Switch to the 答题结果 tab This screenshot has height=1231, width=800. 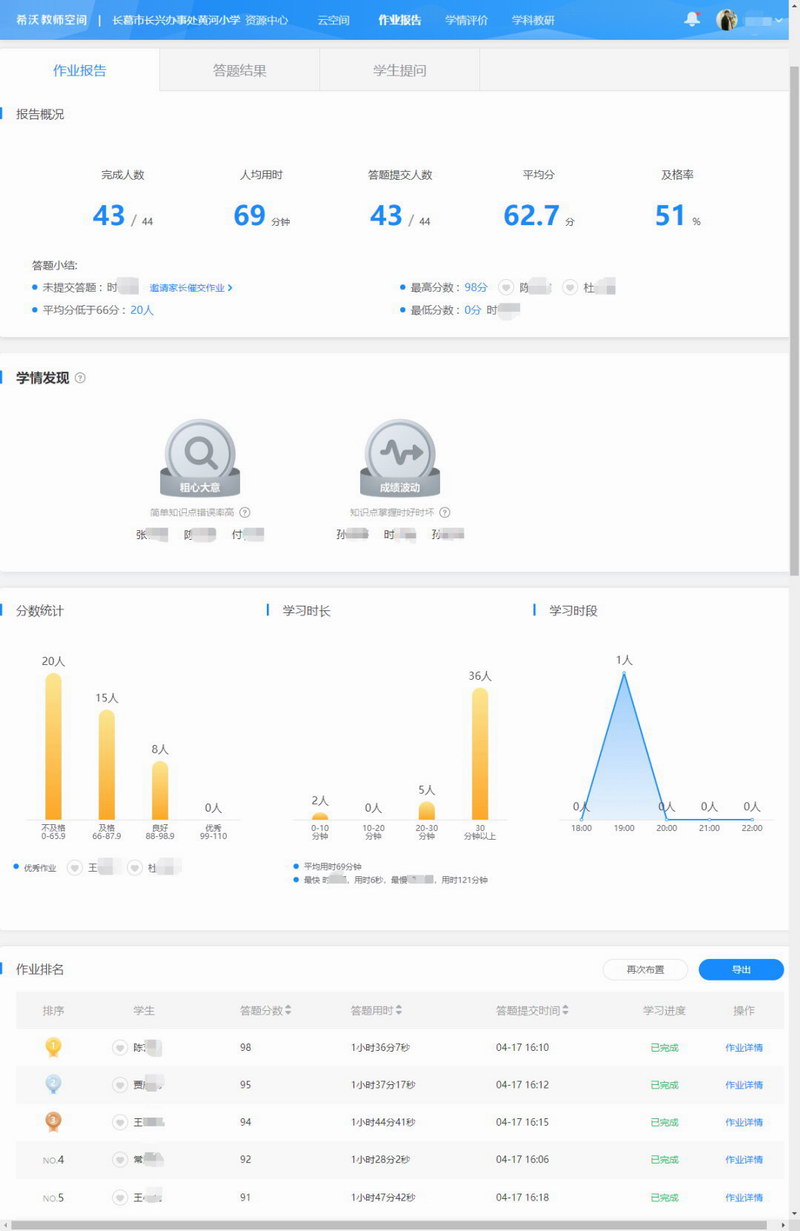239,71
